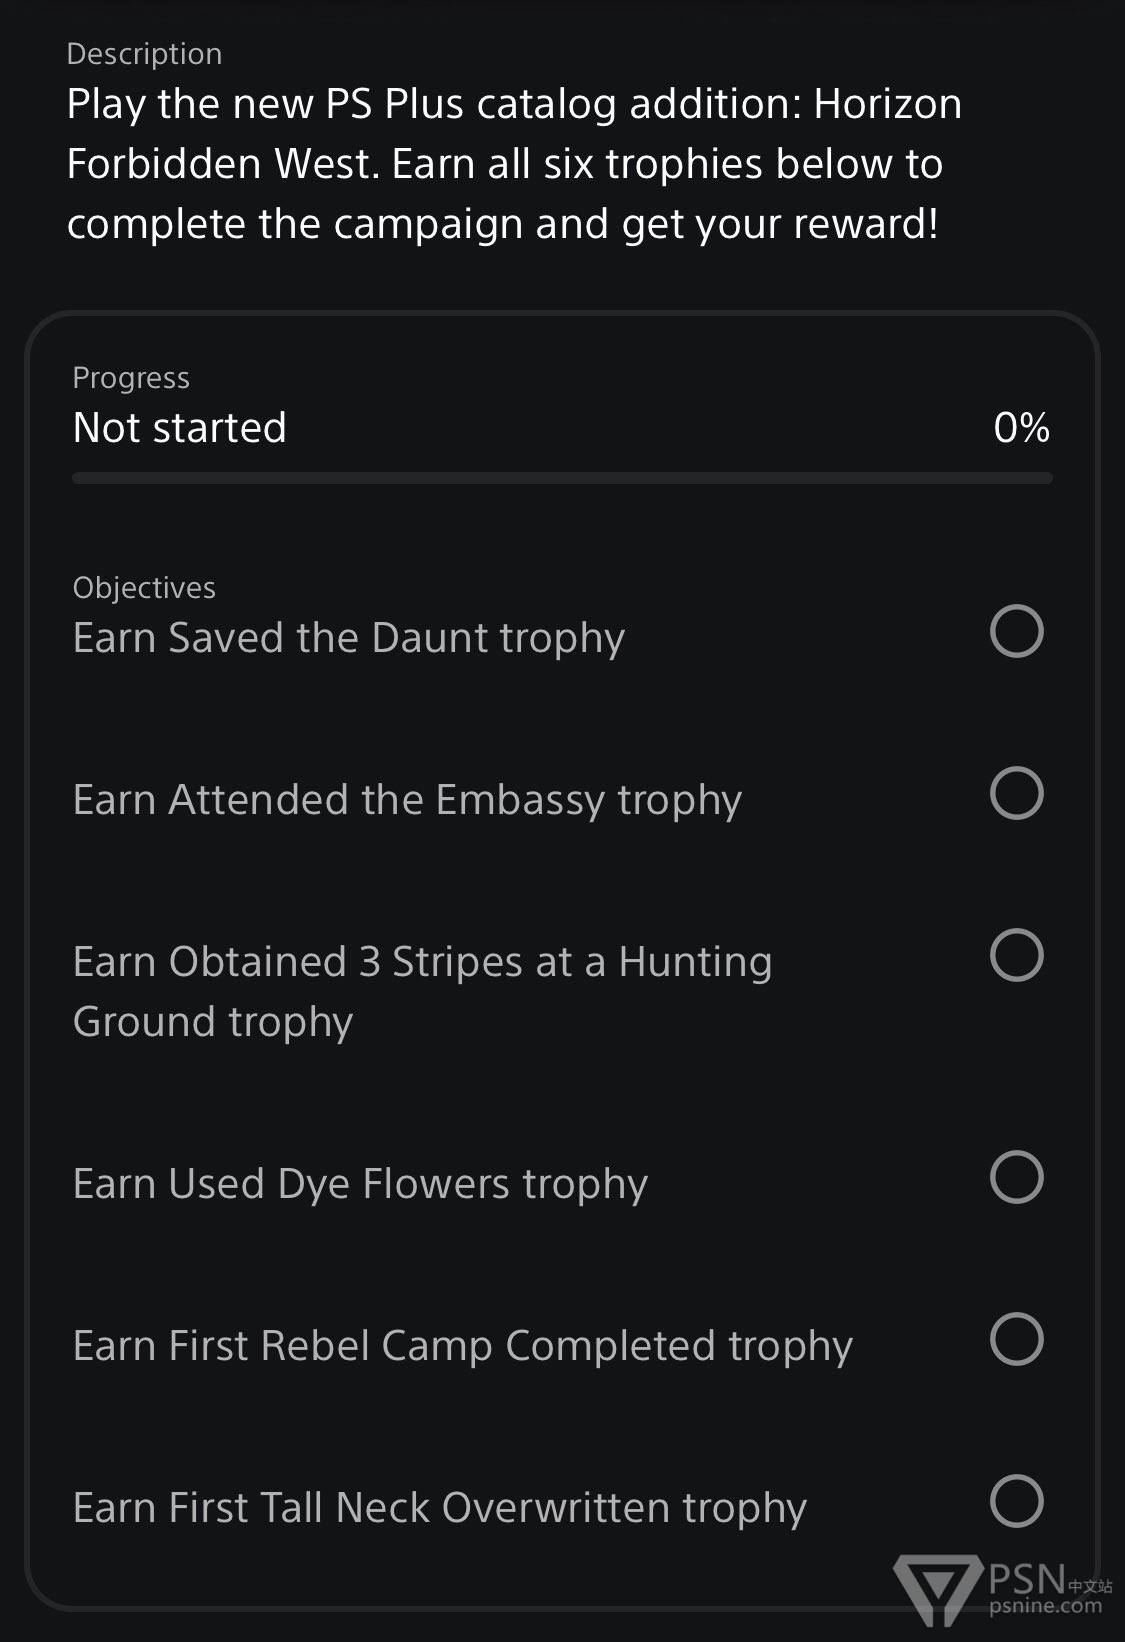The width and height of the screenshot is (1125, 1642).
Task: Click the campaign progress bar
Action: pyautogui.click(x=562, y=478)
